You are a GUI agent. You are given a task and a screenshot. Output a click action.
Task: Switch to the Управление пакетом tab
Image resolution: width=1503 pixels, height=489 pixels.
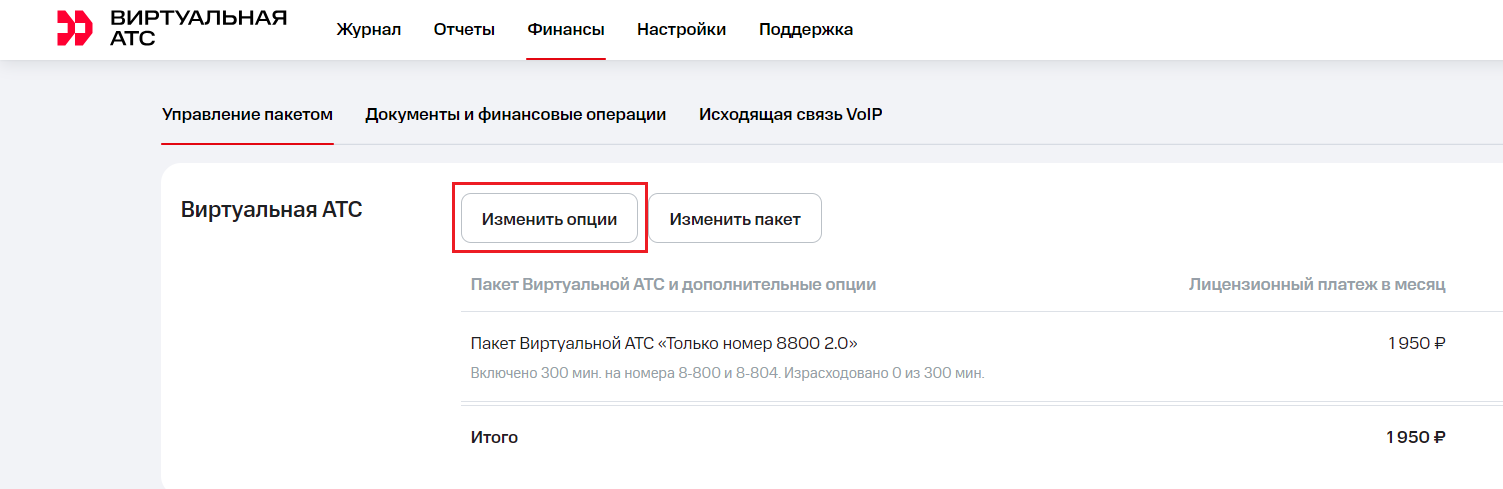(247, 114)
